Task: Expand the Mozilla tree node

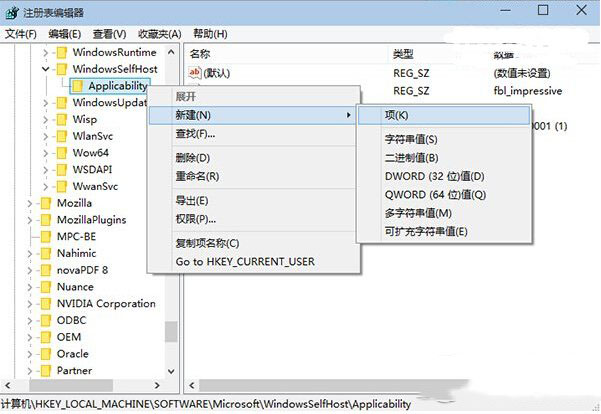Action: 30,204
